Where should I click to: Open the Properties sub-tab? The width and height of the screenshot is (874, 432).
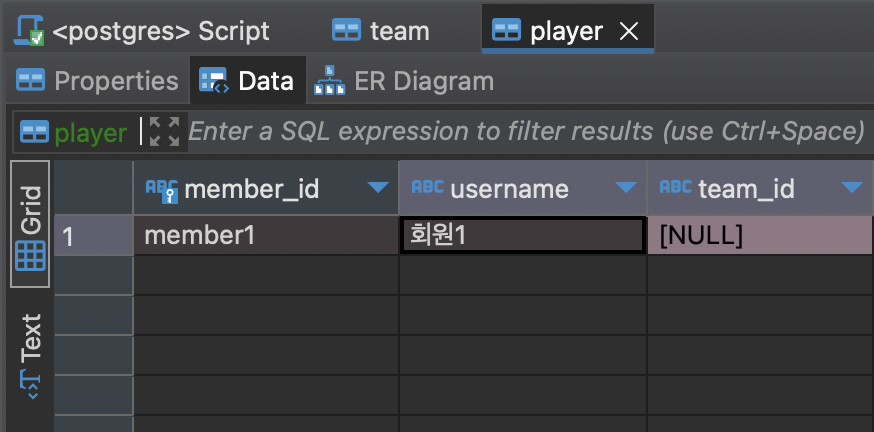pyautogui.click(x=97, y=81)
